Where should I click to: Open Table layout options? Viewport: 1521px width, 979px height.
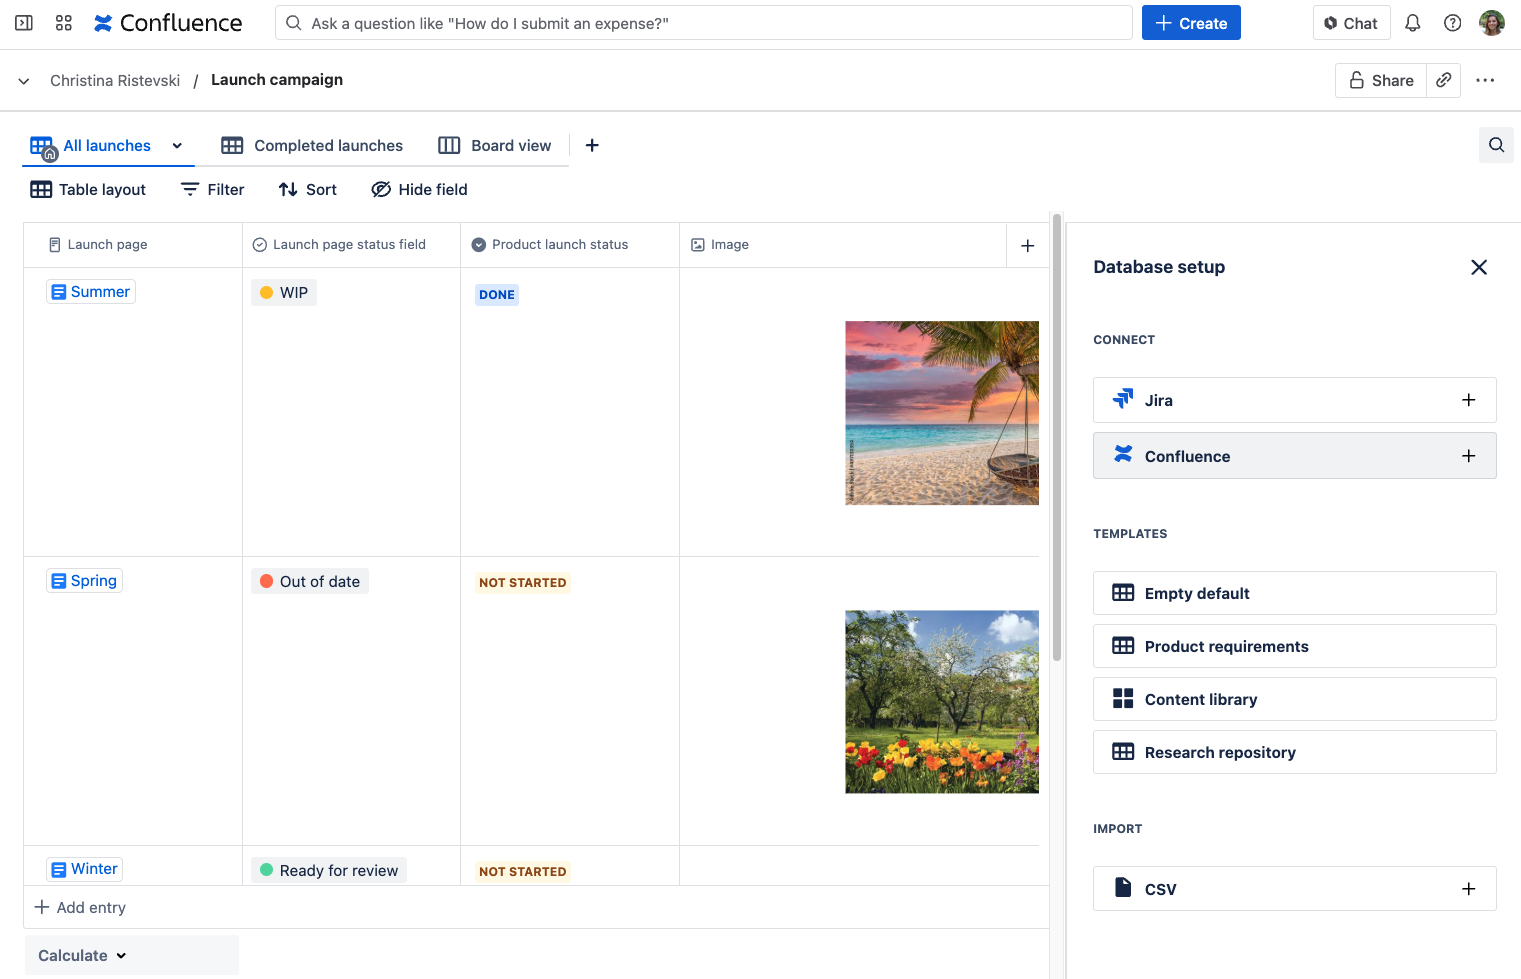click(88, 189)
